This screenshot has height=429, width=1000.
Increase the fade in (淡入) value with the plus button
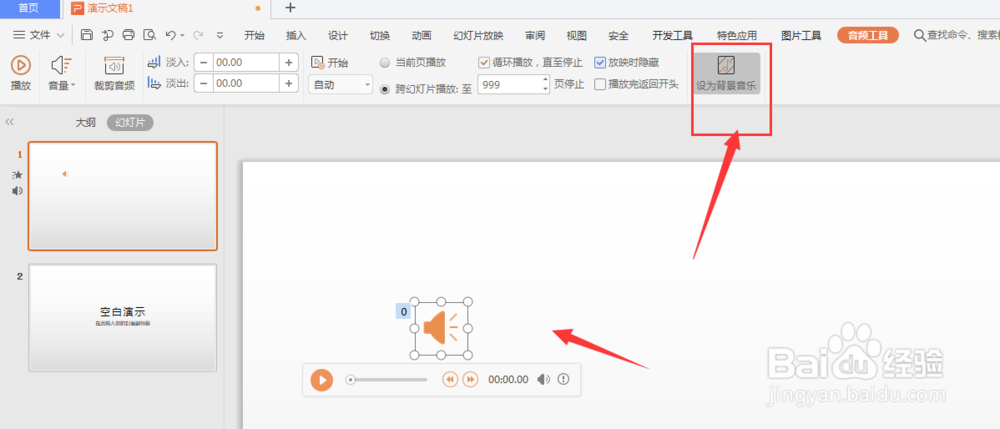(x=288, y=62)
